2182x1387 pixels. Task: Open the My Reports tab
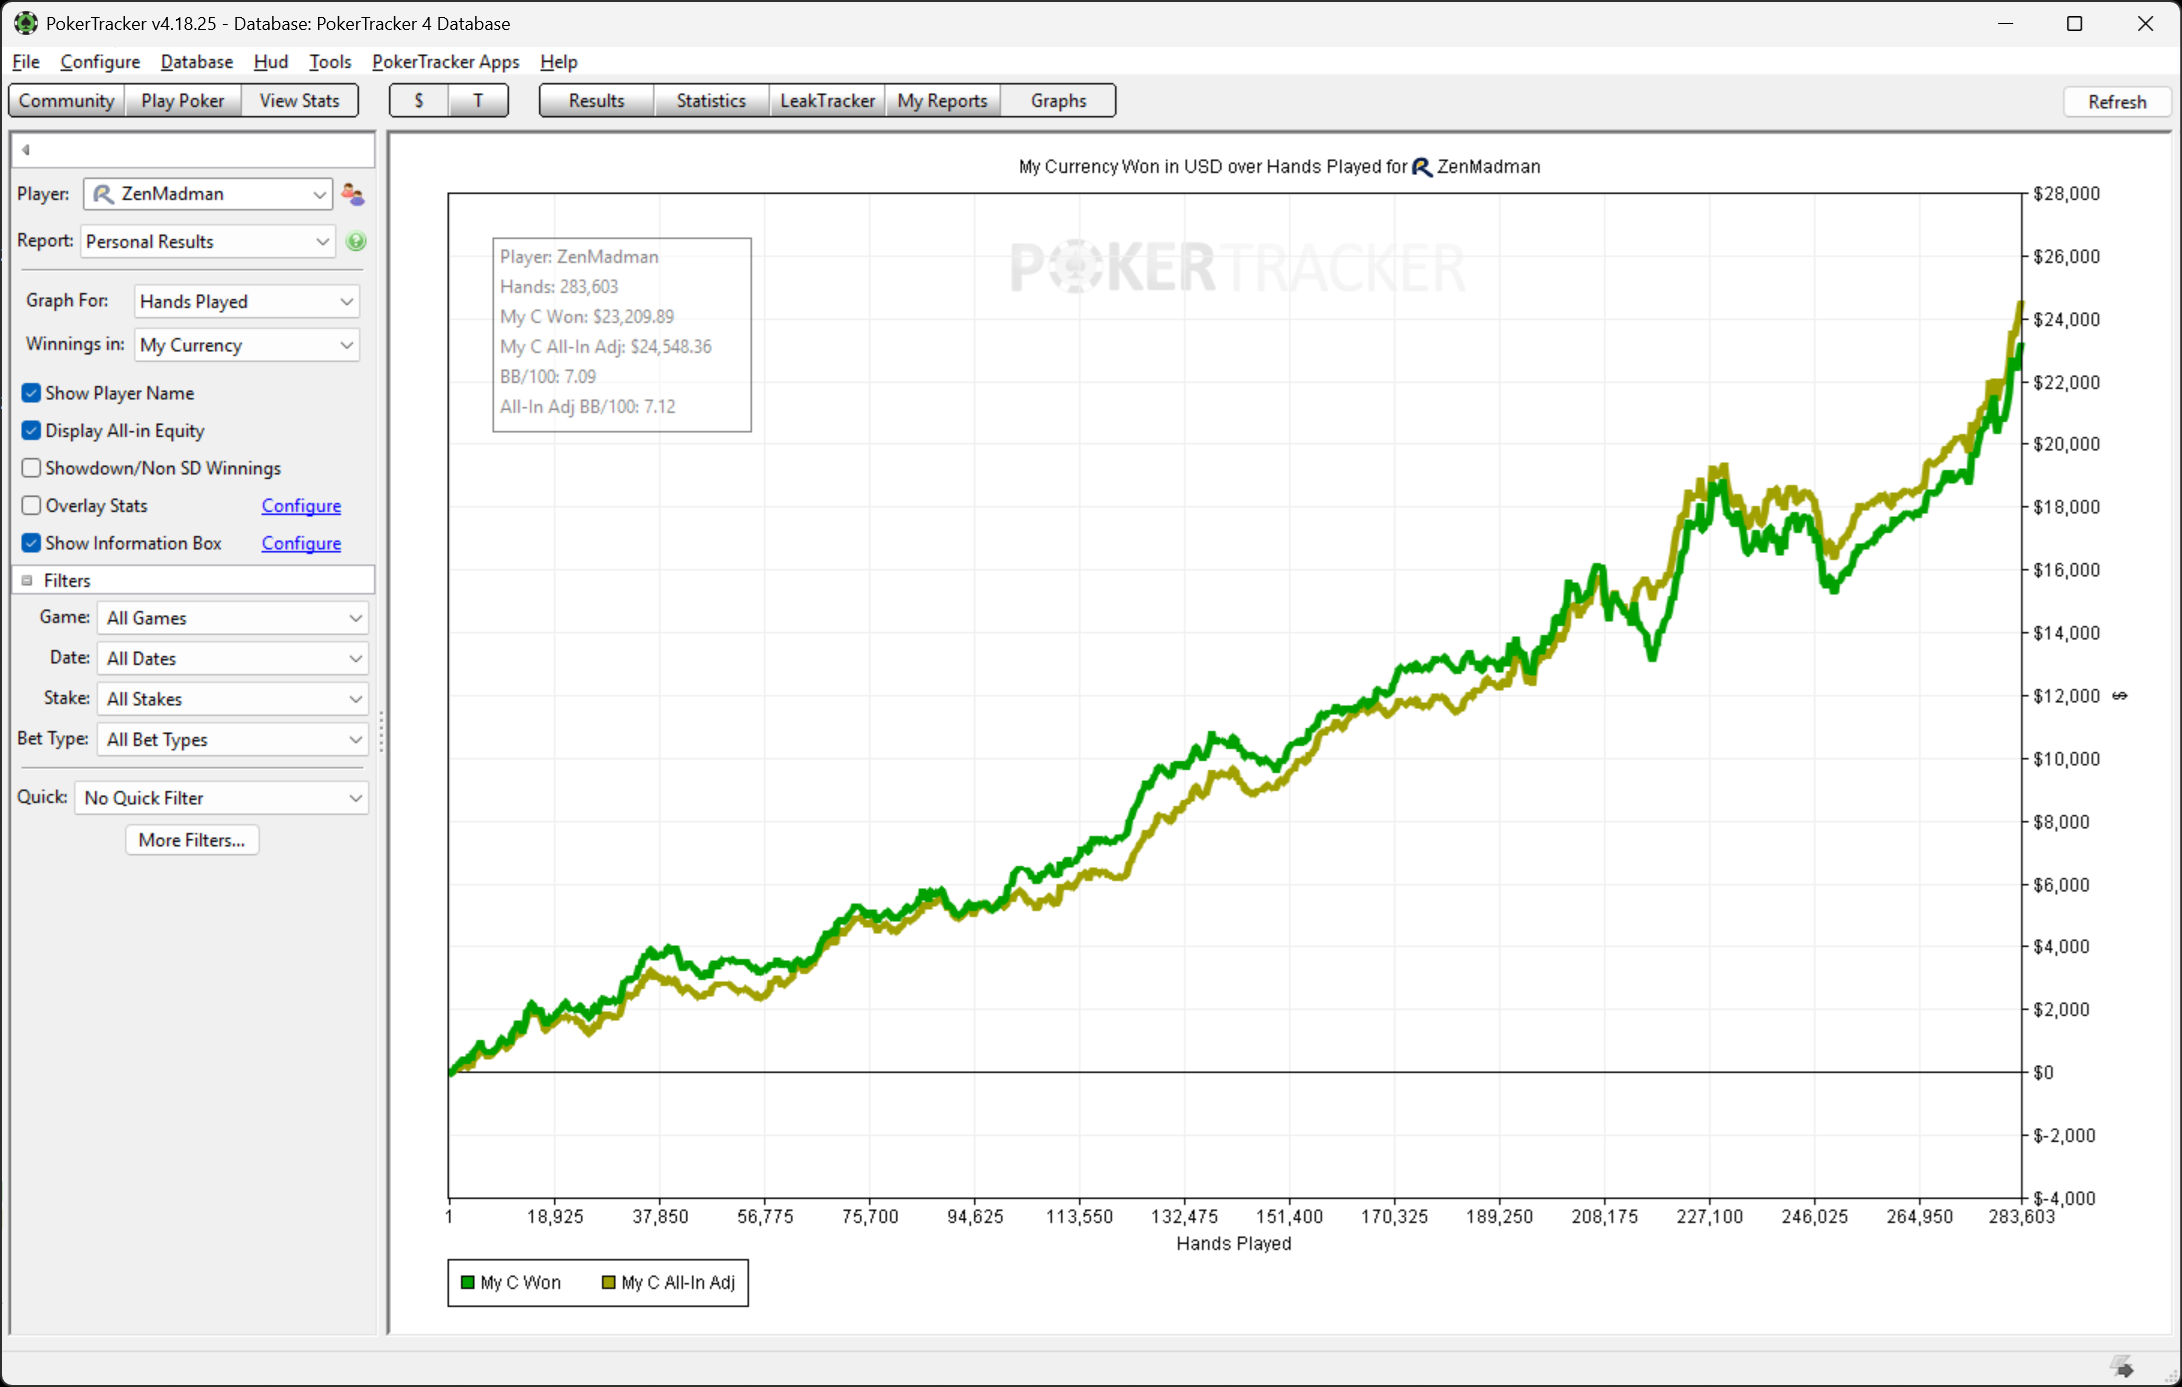pyautogui.click(x=943, y=101)
